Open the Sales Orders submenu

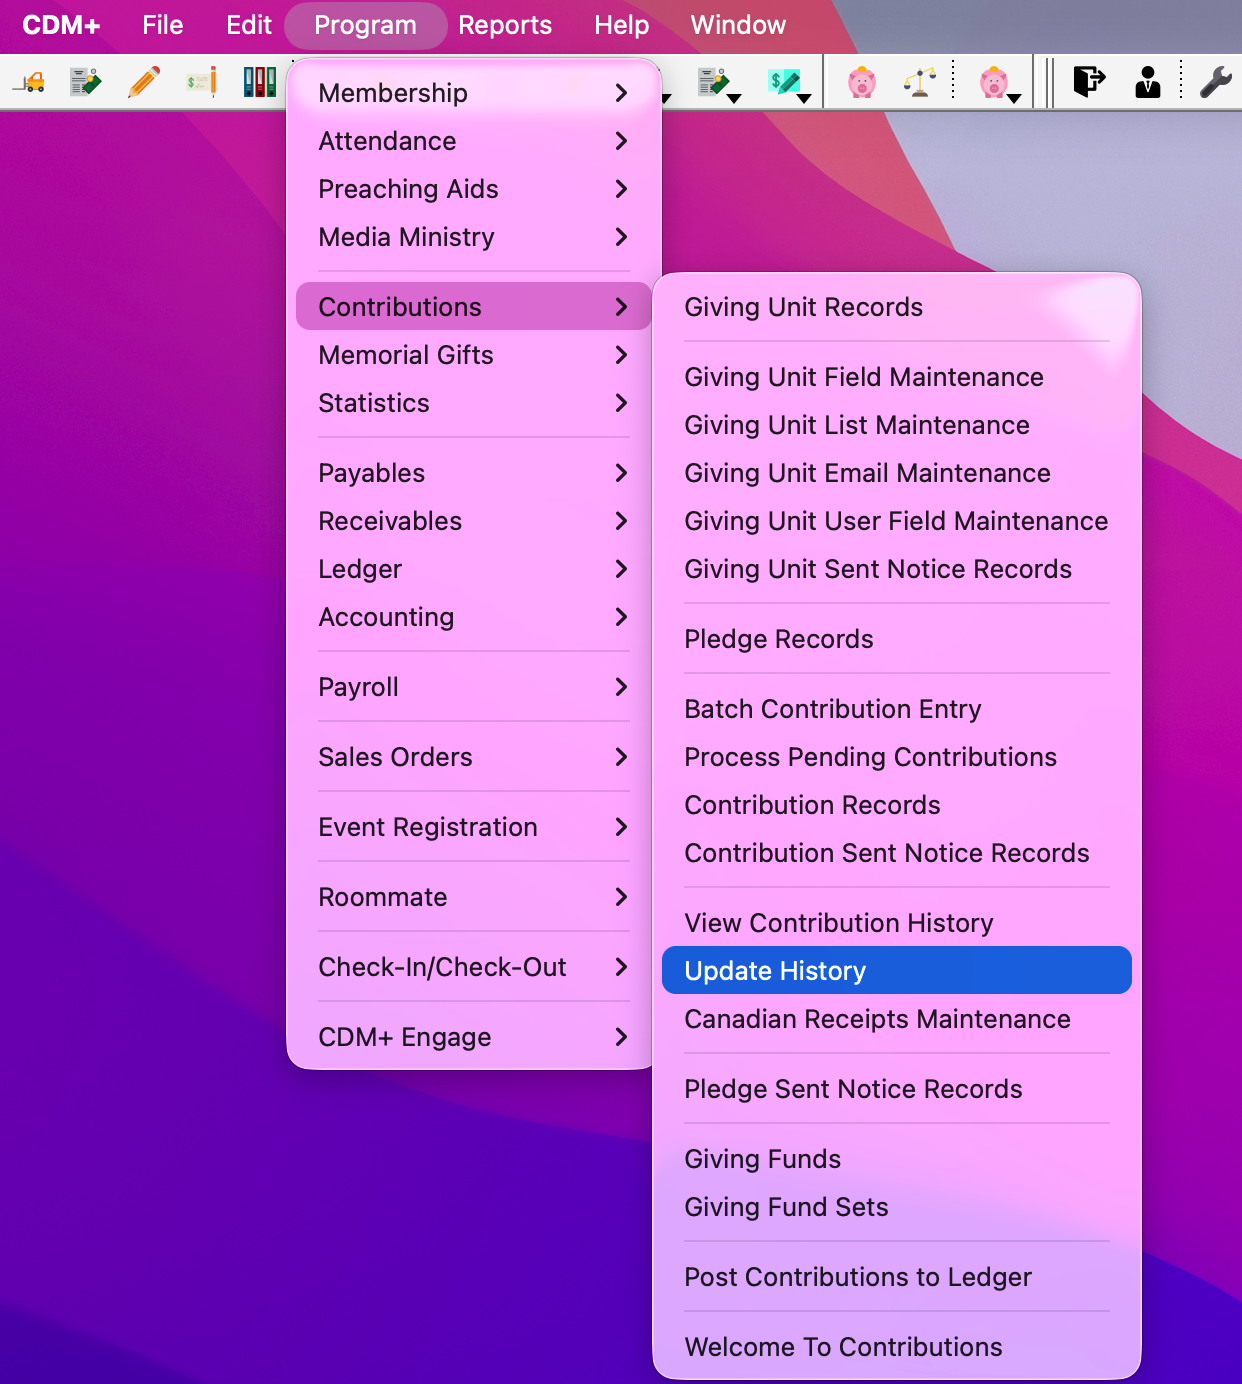(x=474, y=757)
